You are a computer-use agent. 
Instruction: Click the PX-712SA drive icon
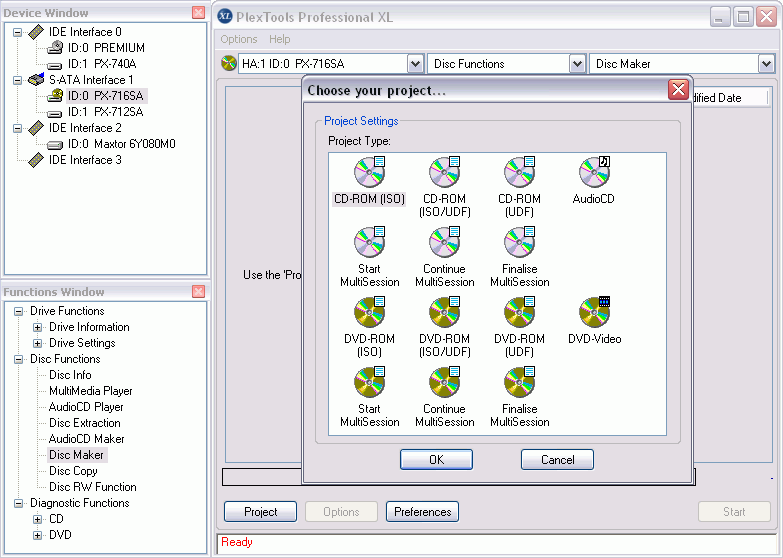[55, 113]
